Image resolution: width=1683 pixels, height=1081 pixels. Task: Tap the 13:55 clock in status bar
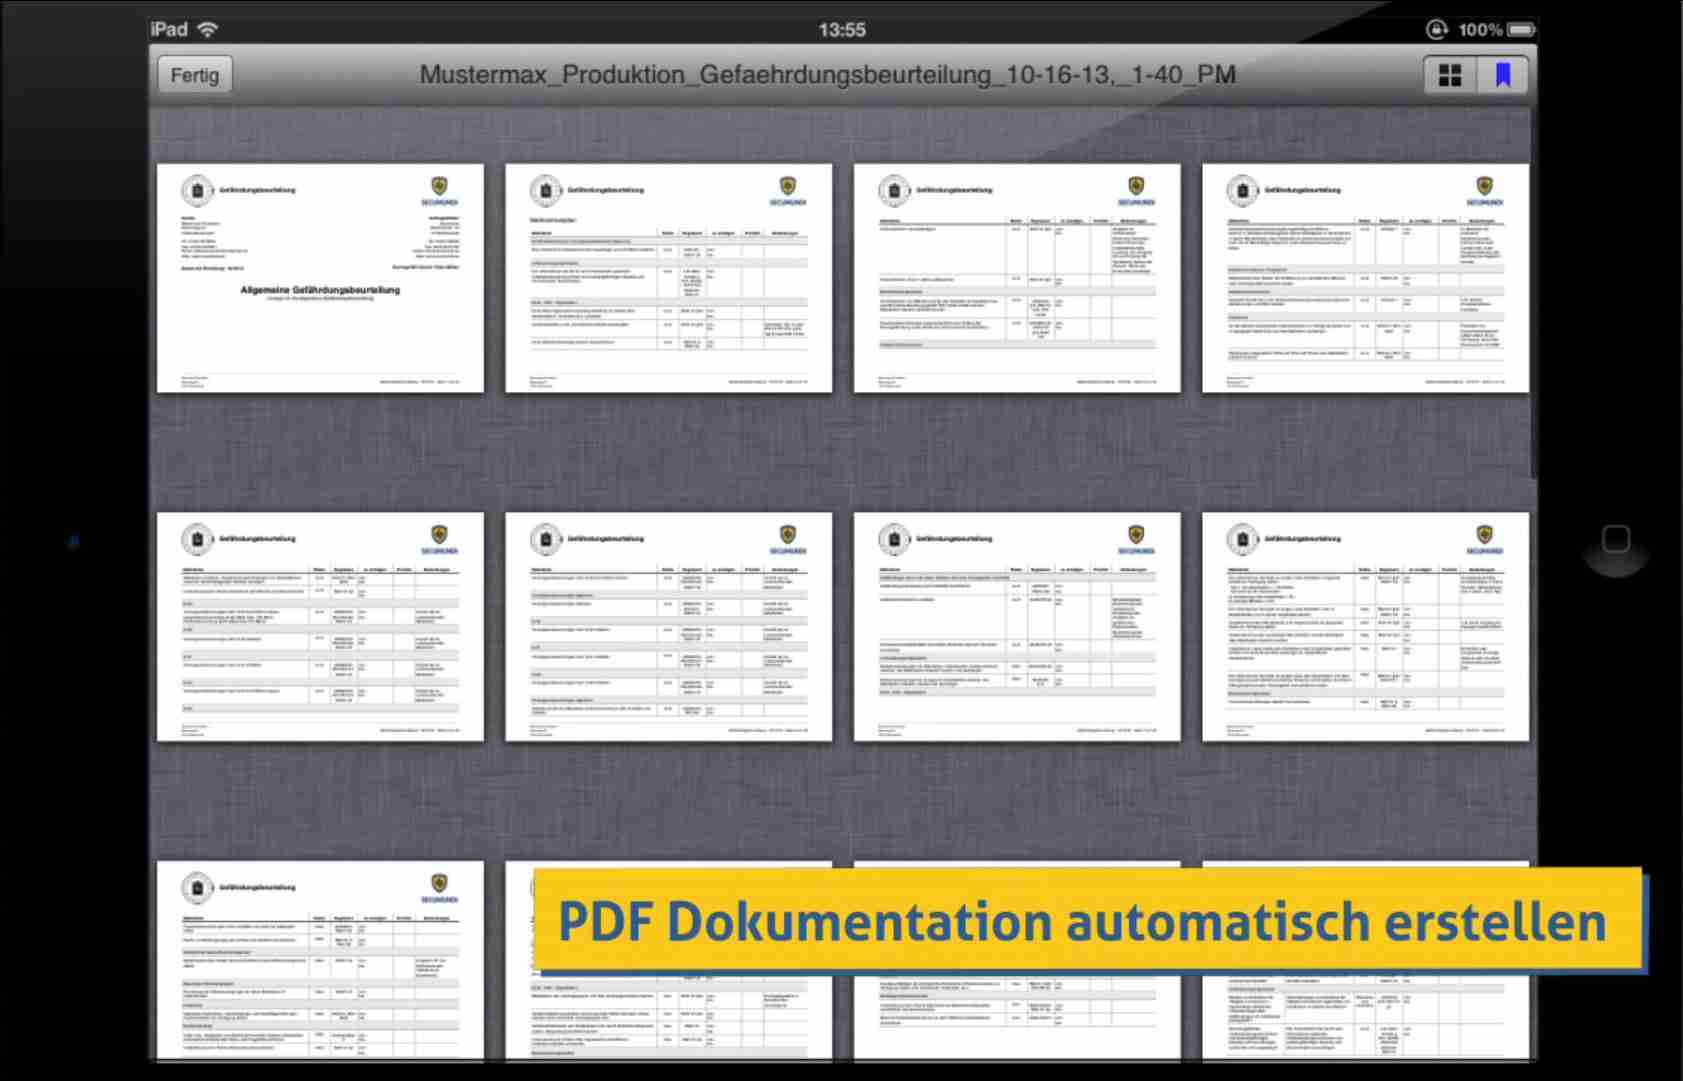(x=842, y=29)
